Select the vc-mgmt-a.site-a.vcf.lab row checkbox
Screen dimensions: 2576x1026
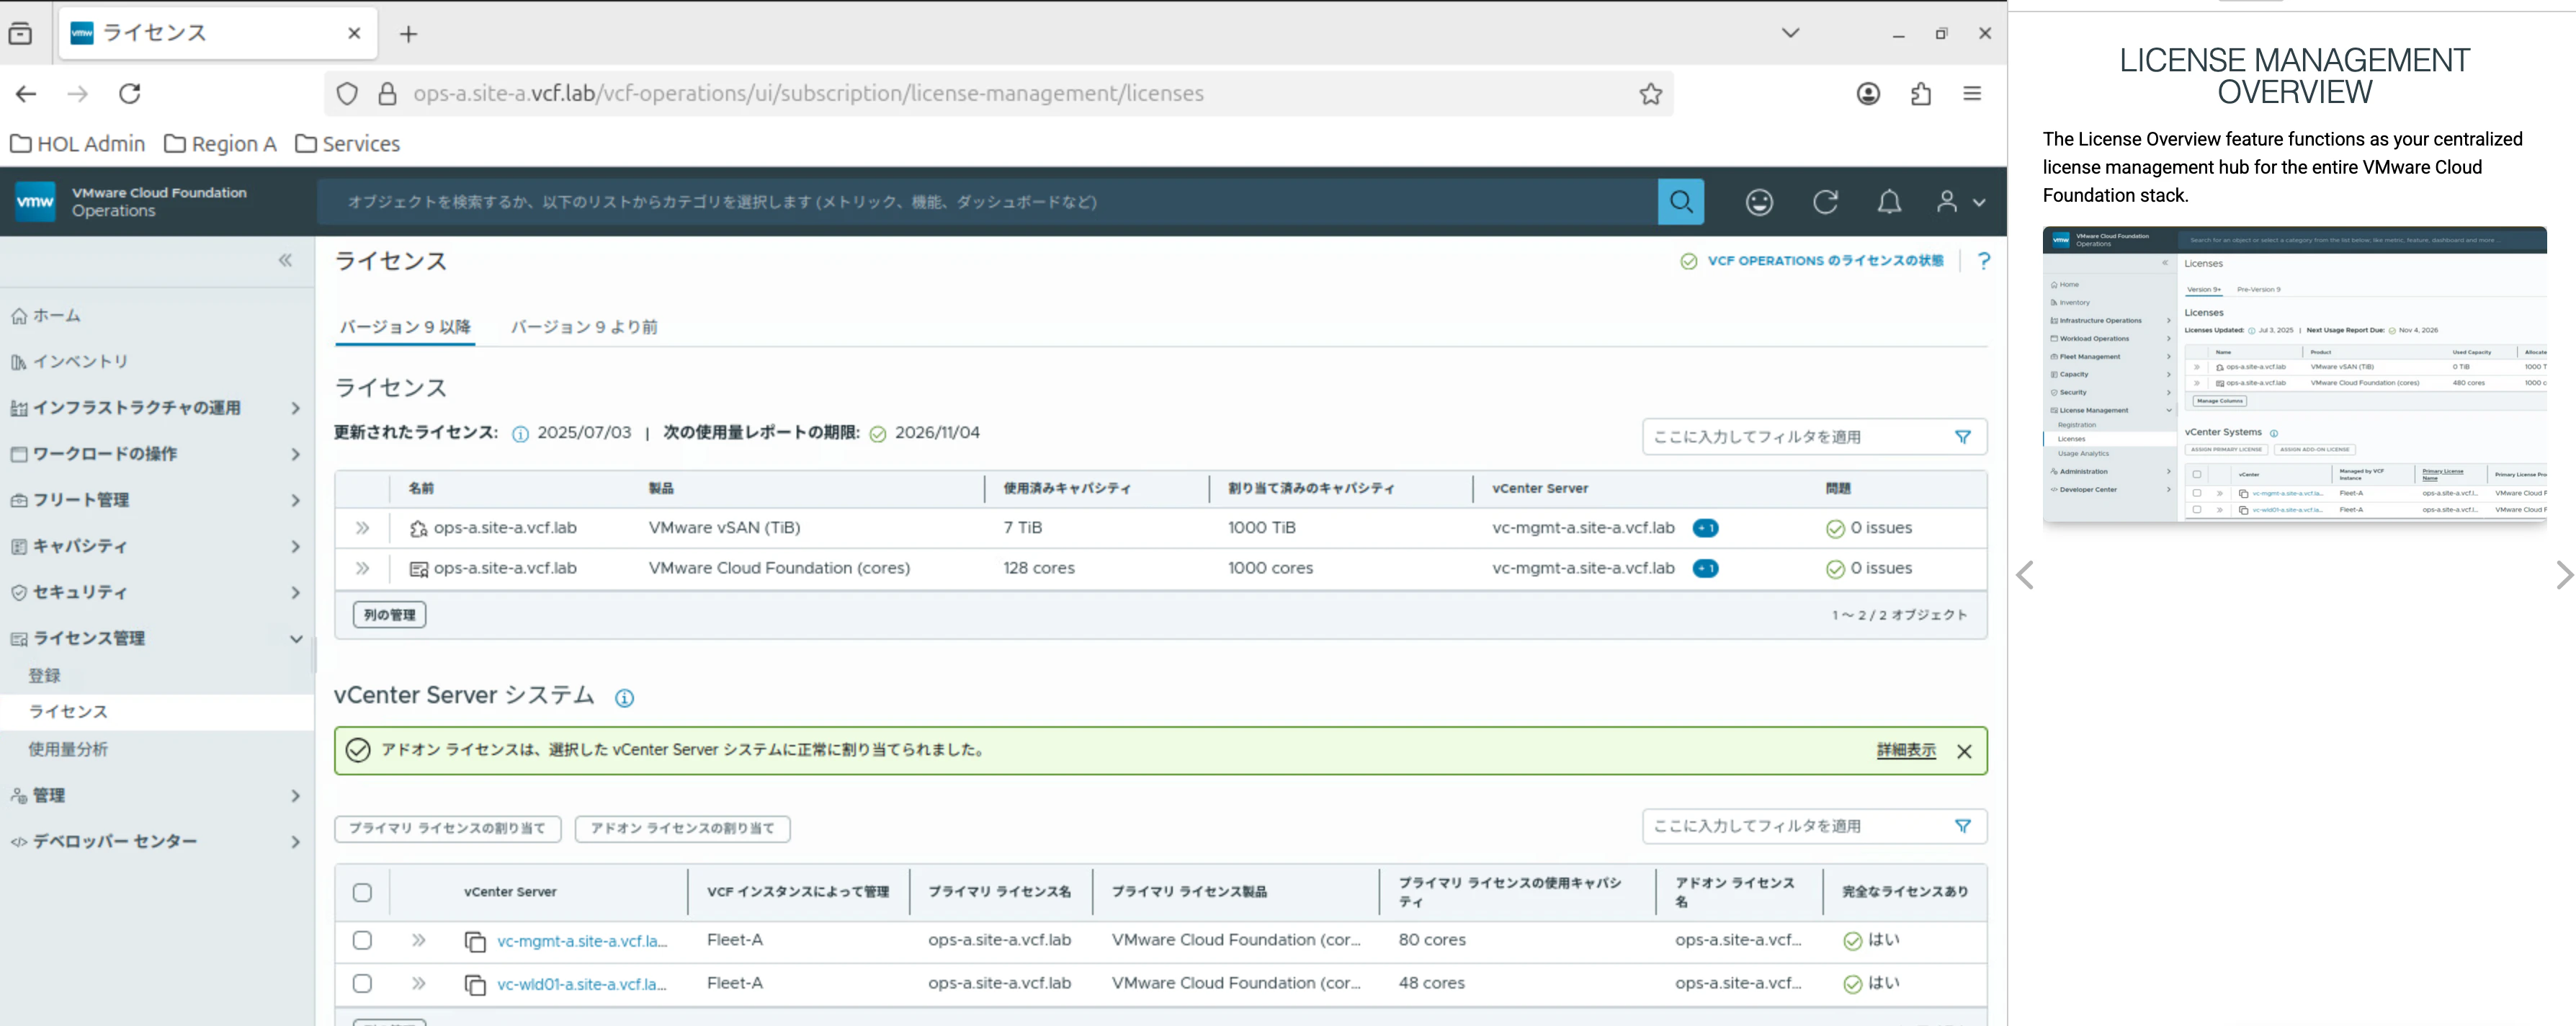362,940
